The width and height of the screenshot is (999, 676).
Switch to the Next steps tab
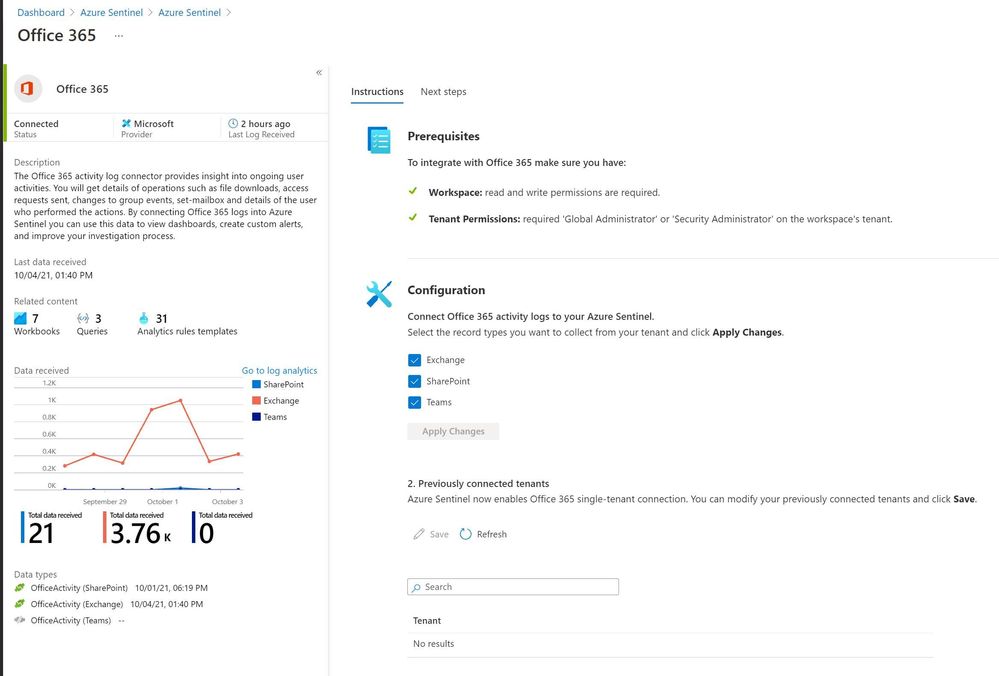pyautogui.click(x=443, y=92)
